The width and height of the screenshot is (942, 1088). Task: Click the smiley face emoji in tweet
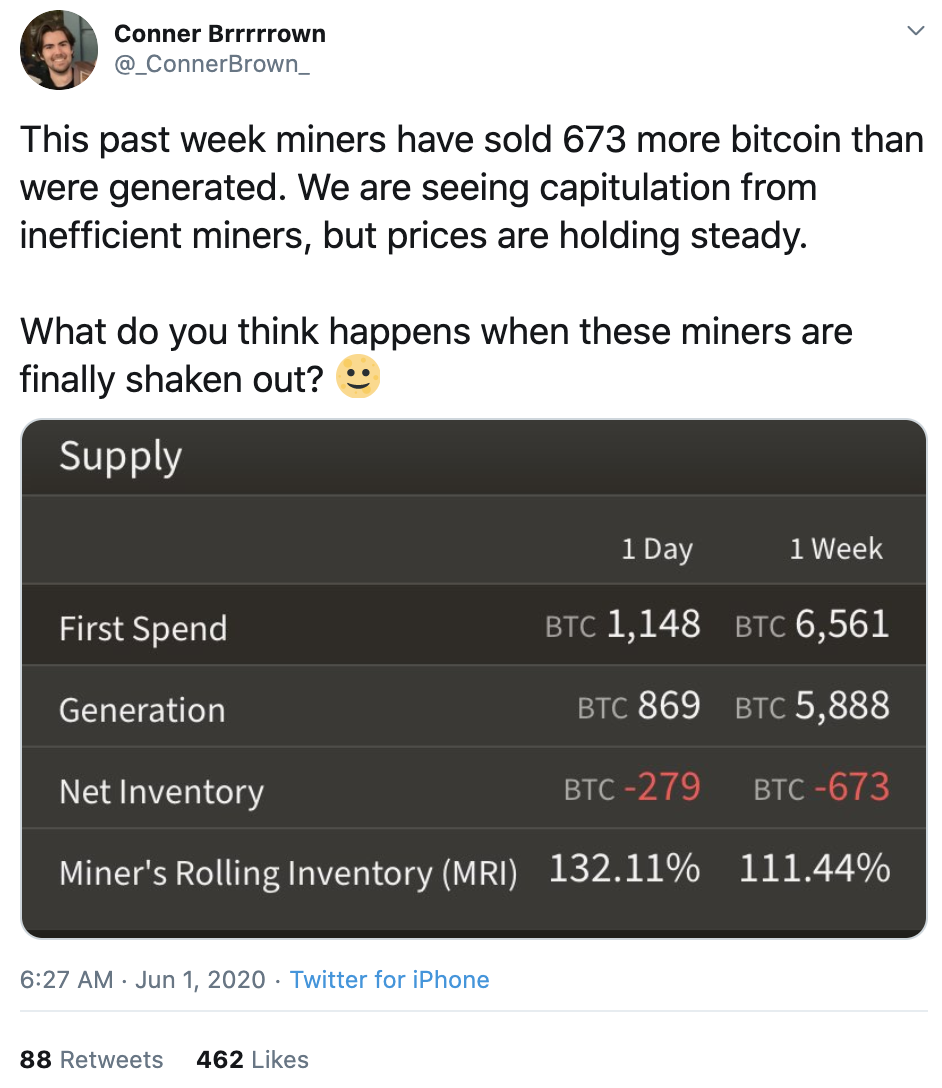358,378
